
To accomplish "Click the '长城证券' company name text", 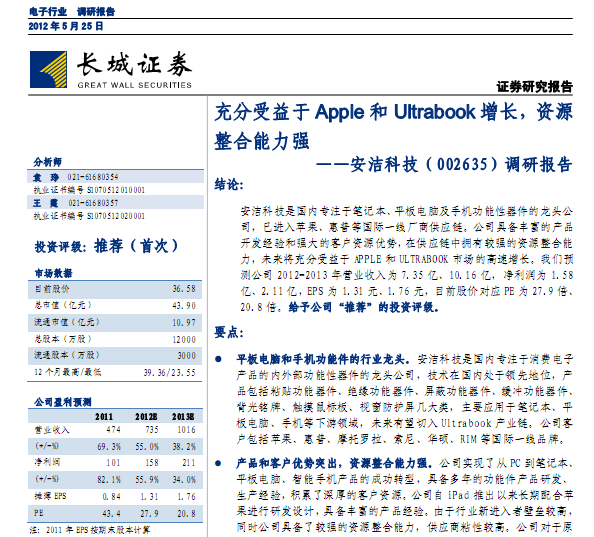I will pos(134,64).
